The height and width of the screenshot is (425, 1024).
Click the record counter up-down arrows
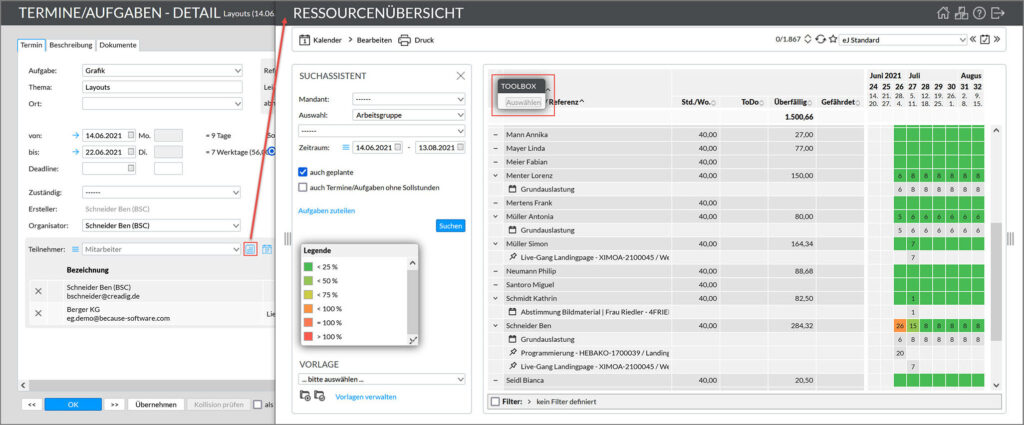coord(808,40)
